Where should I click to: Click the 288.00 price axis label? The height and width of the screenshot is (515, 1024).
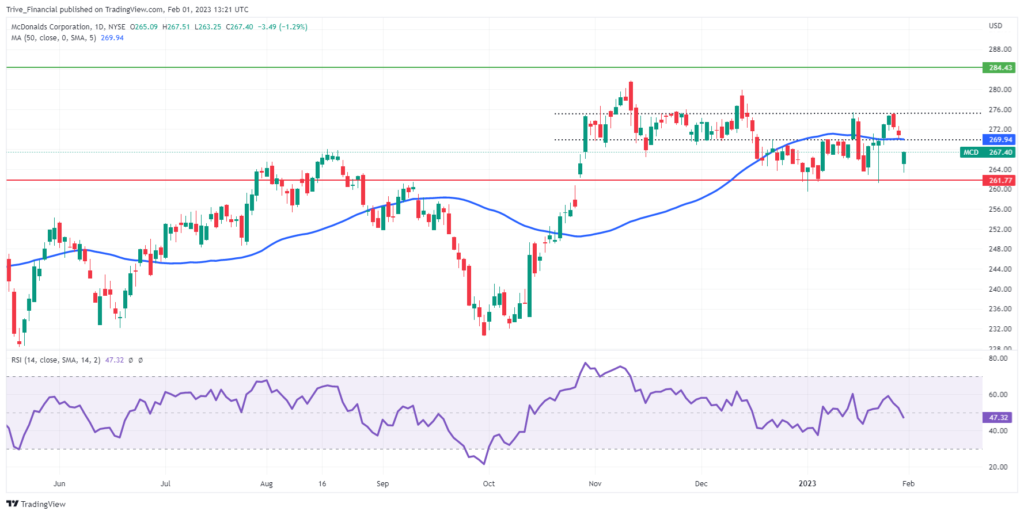pos(1001,50)
